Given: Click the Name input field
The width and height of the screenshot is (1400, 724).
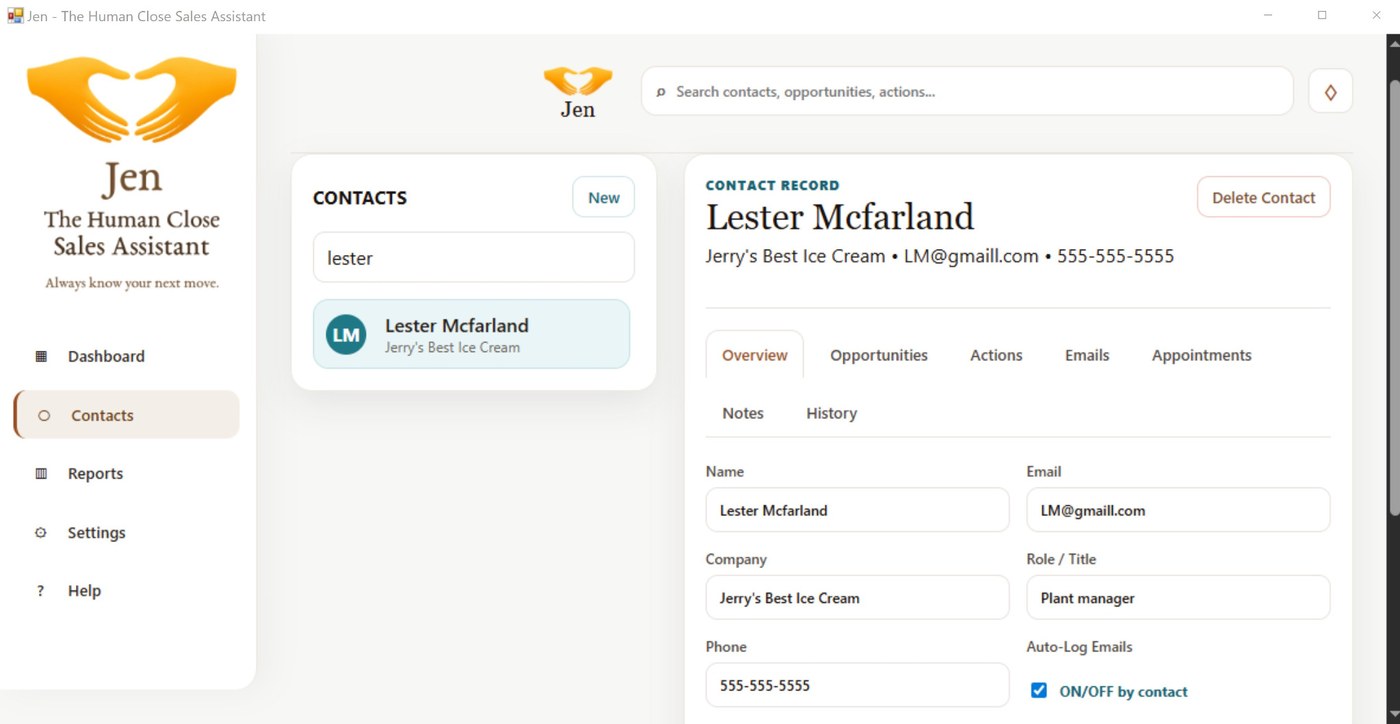Looking at the screenshot, I should pos(857,510).
